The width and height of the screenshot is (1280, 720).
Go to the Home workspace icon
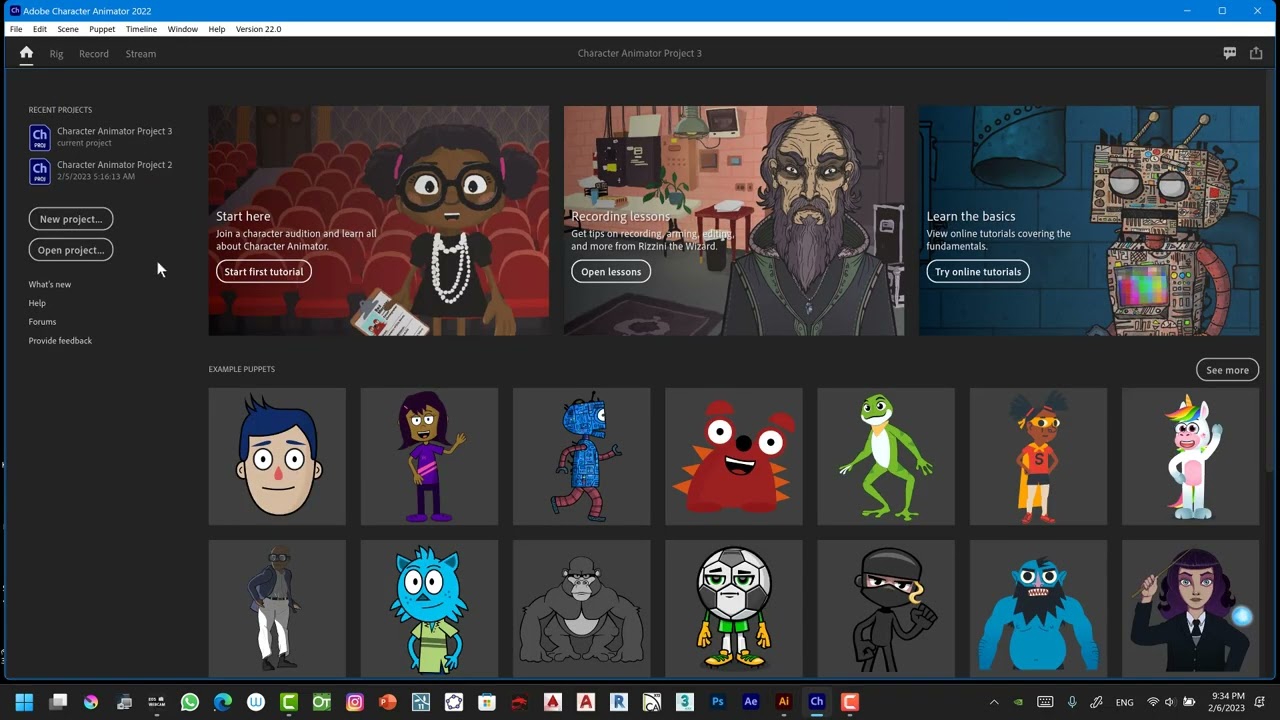(26, 53)
